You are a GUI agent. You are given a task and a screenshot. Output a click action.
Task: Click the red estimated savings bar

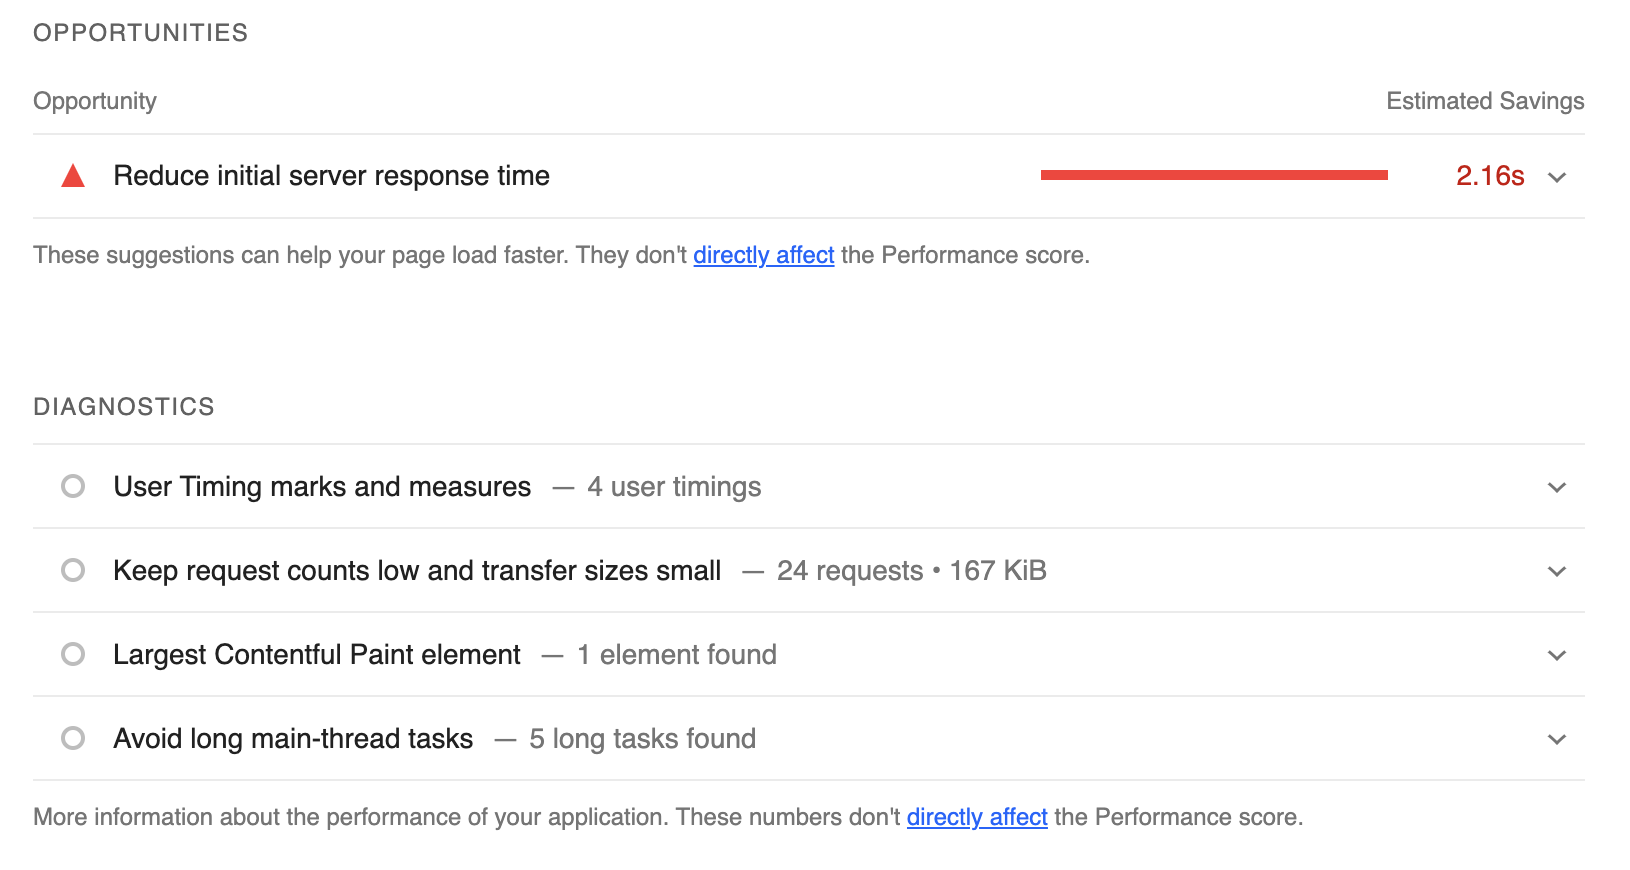click(x=1213, y=175)
